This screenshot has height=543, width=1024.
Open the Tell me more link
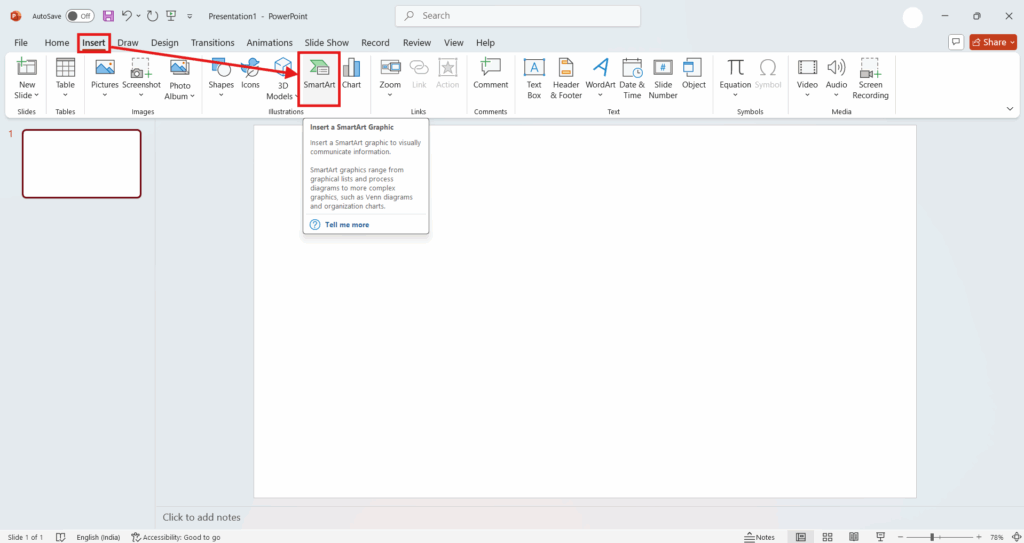pyautogui.click(x=347, y=225)
